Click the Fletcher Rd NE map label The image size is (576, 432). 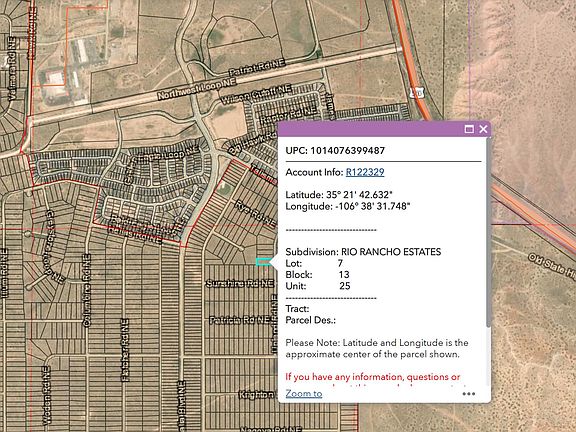(x=125, y=350)
